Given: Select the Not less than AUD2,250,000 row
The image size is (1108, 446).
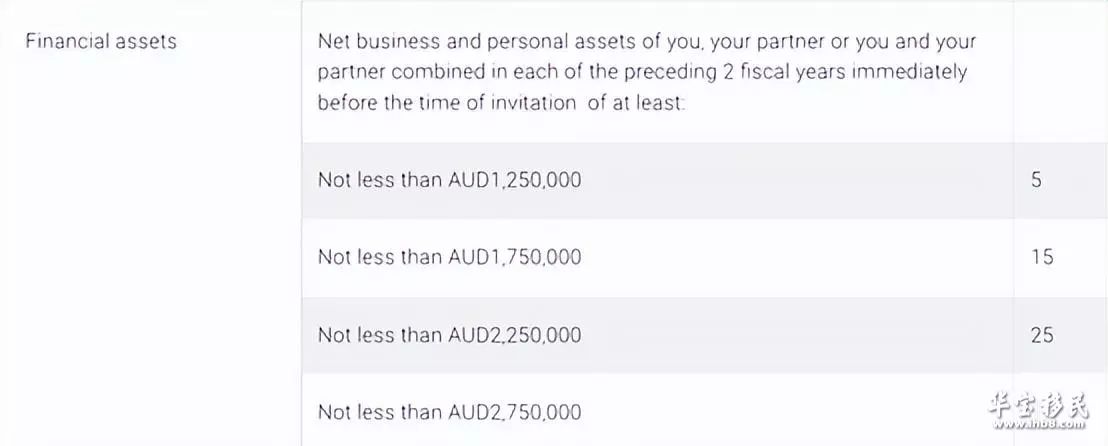Looking at the screenshot, I should (705, 335).
